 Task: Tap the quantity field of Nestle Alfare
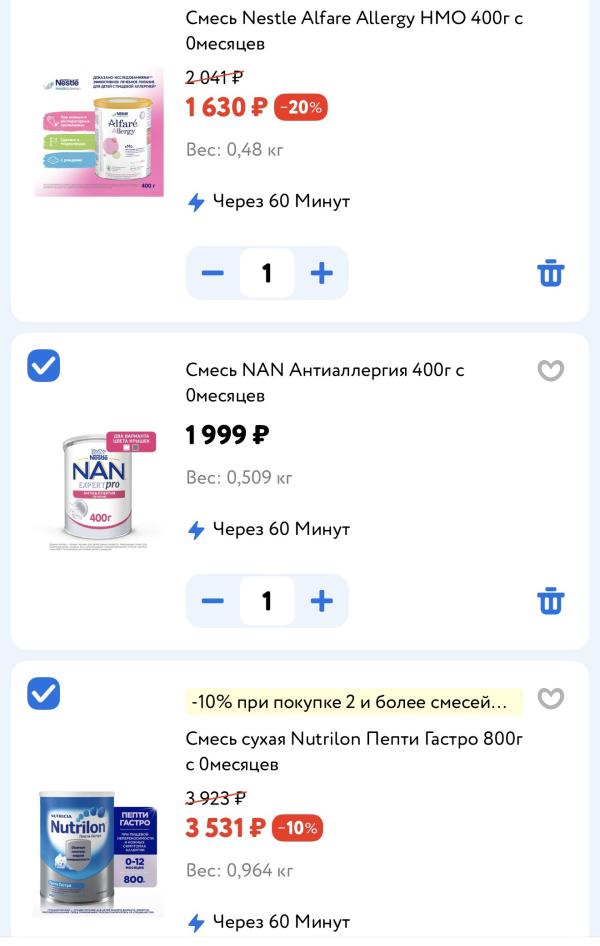tap(267, 273)
